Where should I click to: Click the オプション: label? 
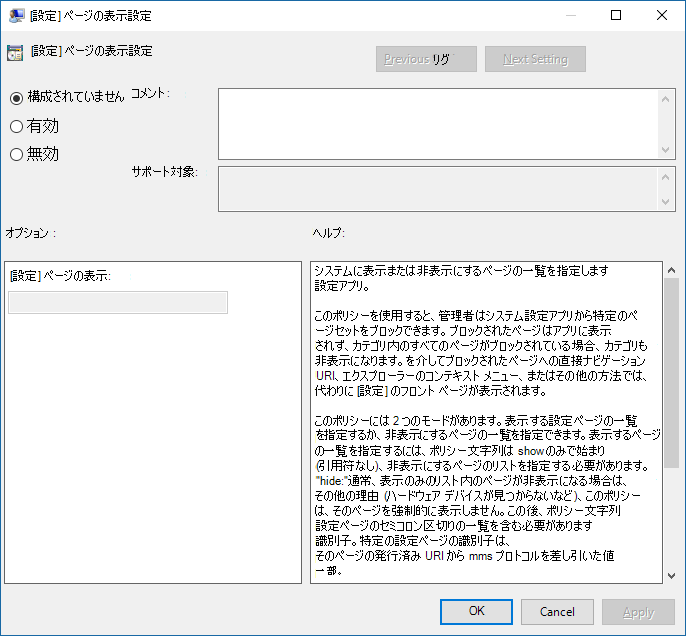click(31, 233)
